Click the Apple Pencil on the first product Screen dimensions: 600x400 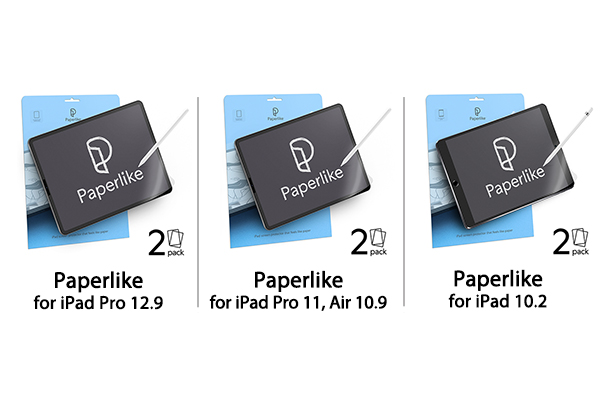point(163,138)
